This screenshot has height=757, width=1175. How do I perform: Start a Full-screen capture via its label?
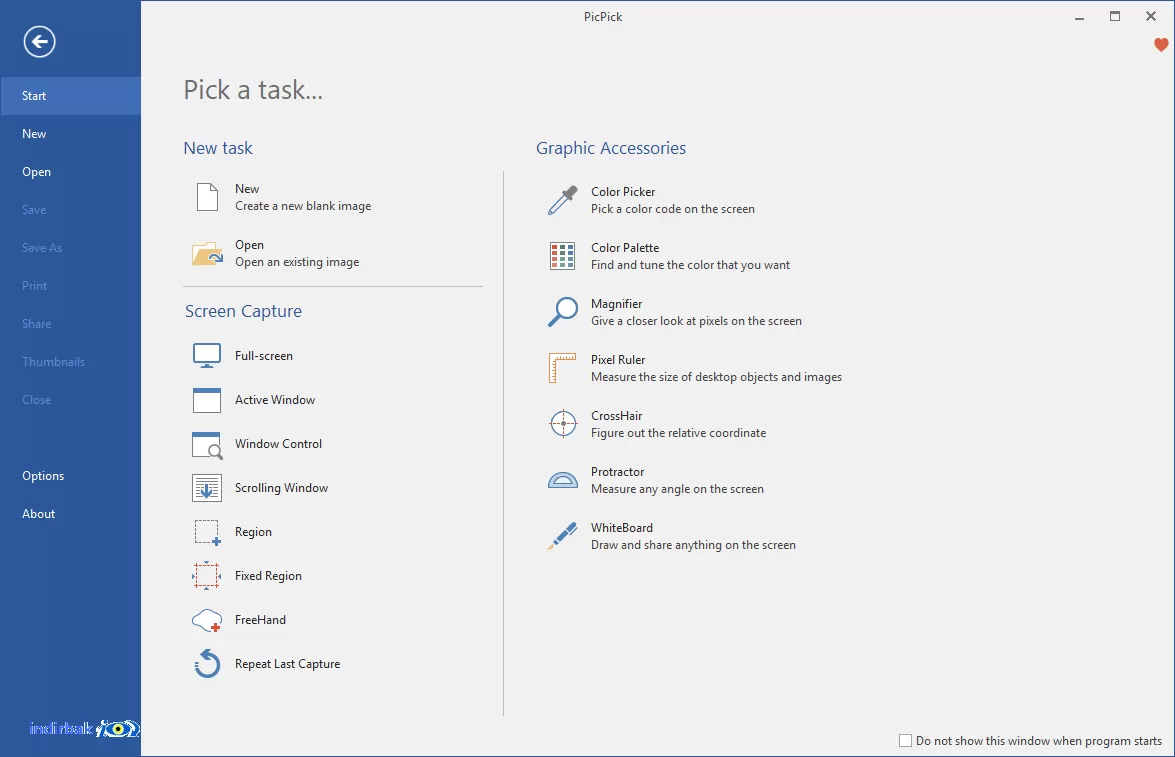click(264, 356)
